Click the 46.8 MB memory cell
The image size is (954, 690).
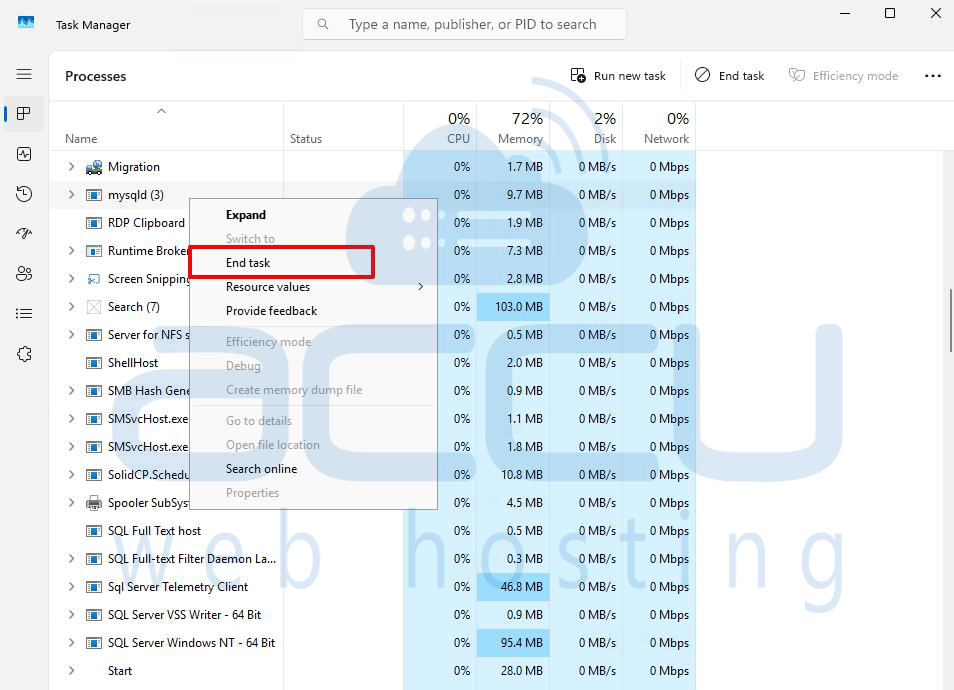pos(514,587)
